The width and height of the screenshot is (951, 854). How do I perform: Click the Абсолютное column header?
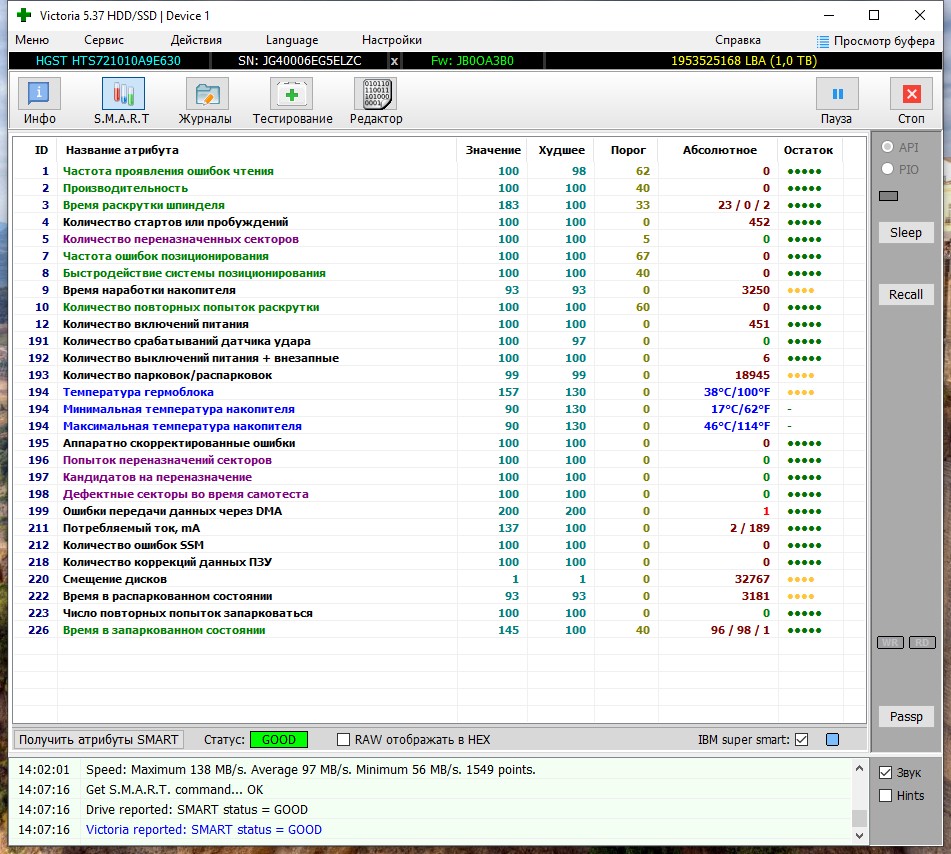point(719,150)
